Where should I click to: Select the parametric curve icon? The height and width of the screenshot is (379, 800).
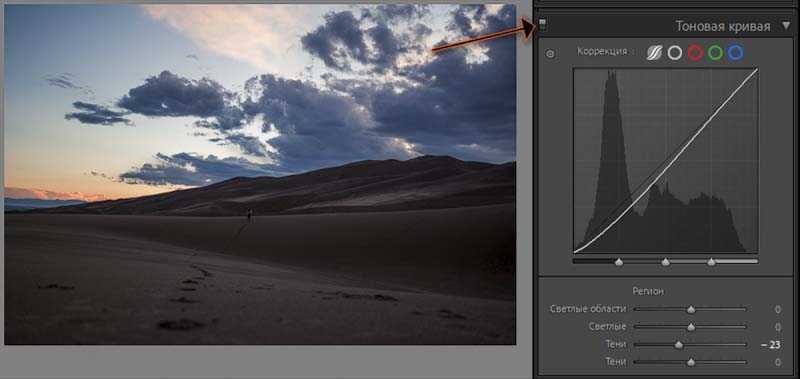654,53
